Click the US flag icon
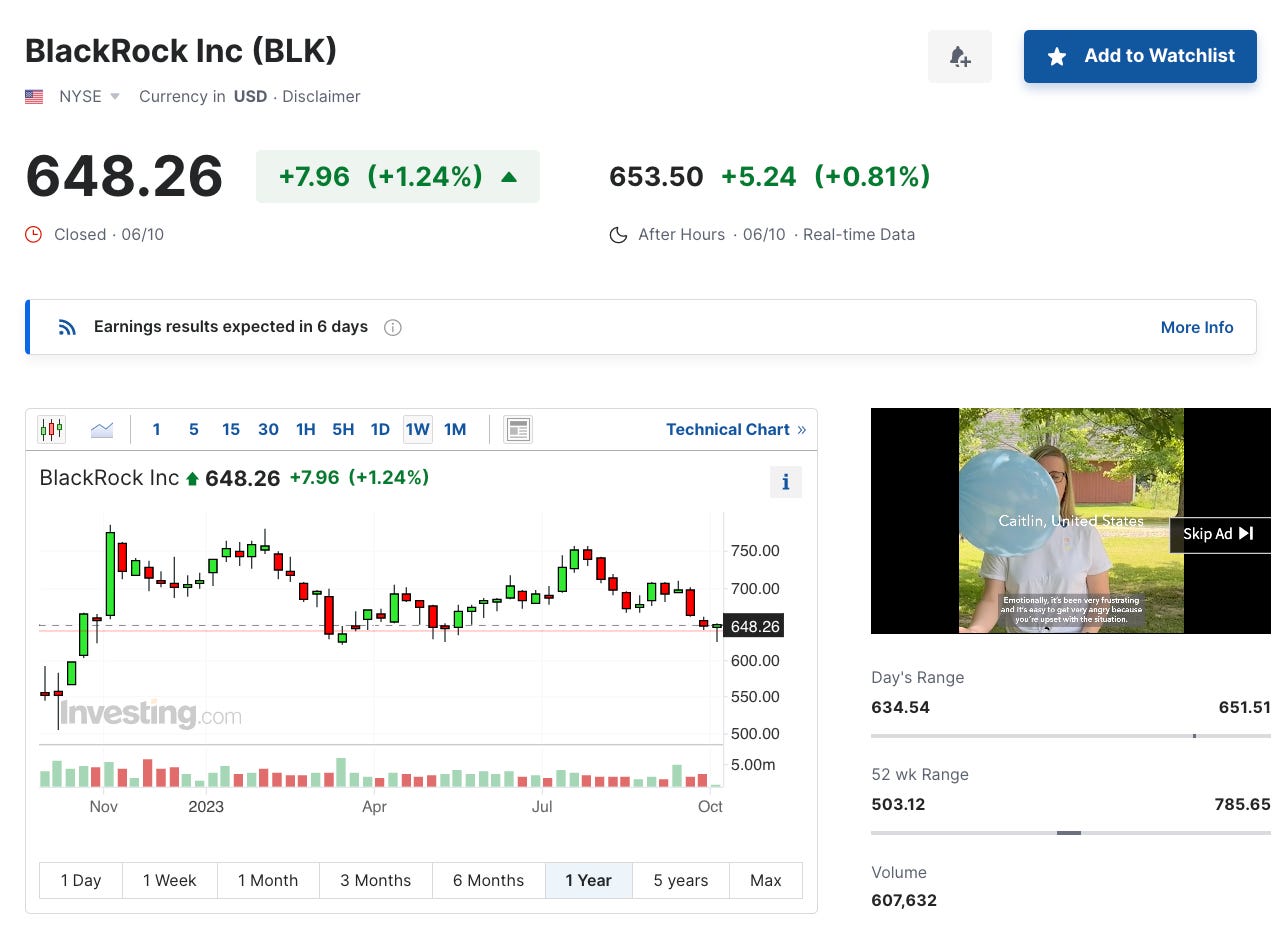This screenshot has width=1288, height=926. pos(34,97)
